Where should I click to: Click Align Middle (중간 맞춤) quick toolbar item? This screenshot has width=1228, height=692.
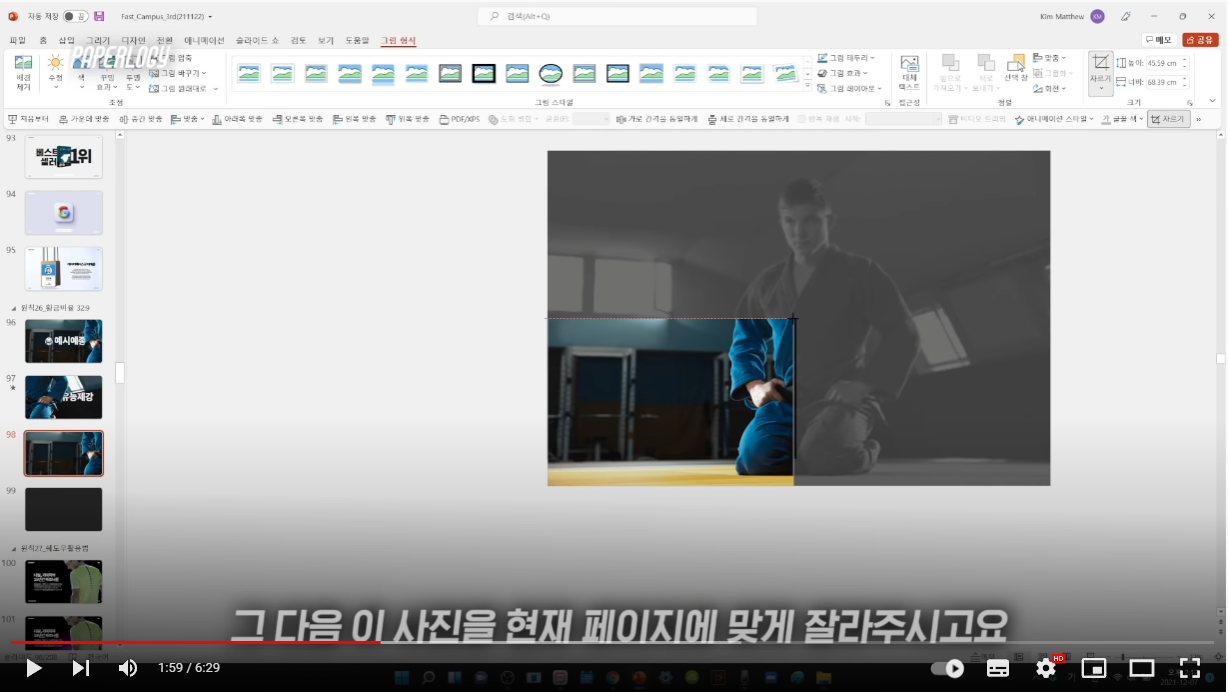coord(141,119)
